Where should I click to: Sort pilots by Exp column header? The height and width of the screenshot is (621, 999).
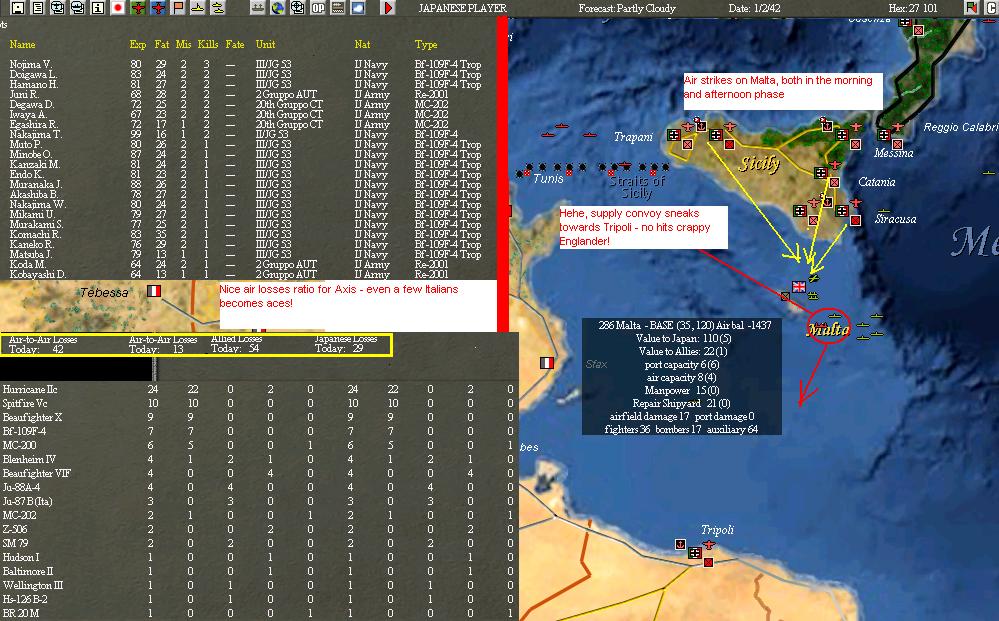(138, 44)
